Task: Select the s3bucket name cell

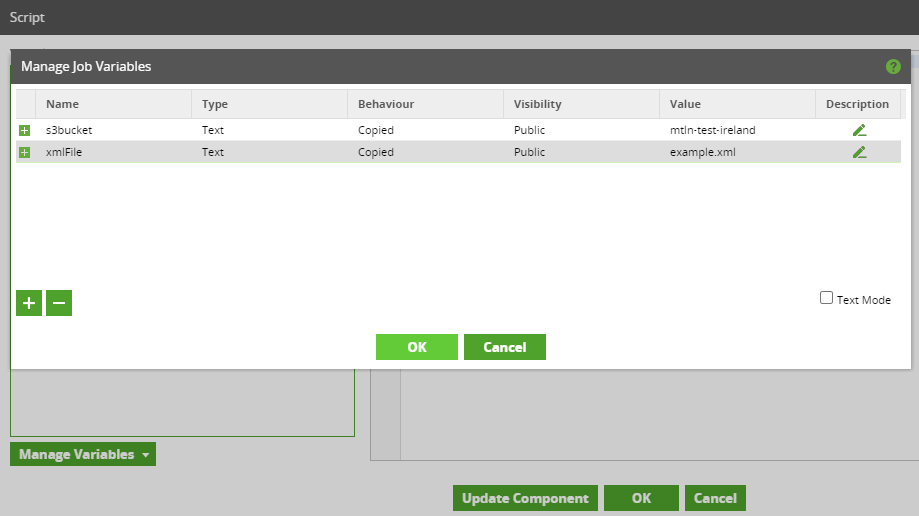Action: pyautogui.click(x=114, y=130)
